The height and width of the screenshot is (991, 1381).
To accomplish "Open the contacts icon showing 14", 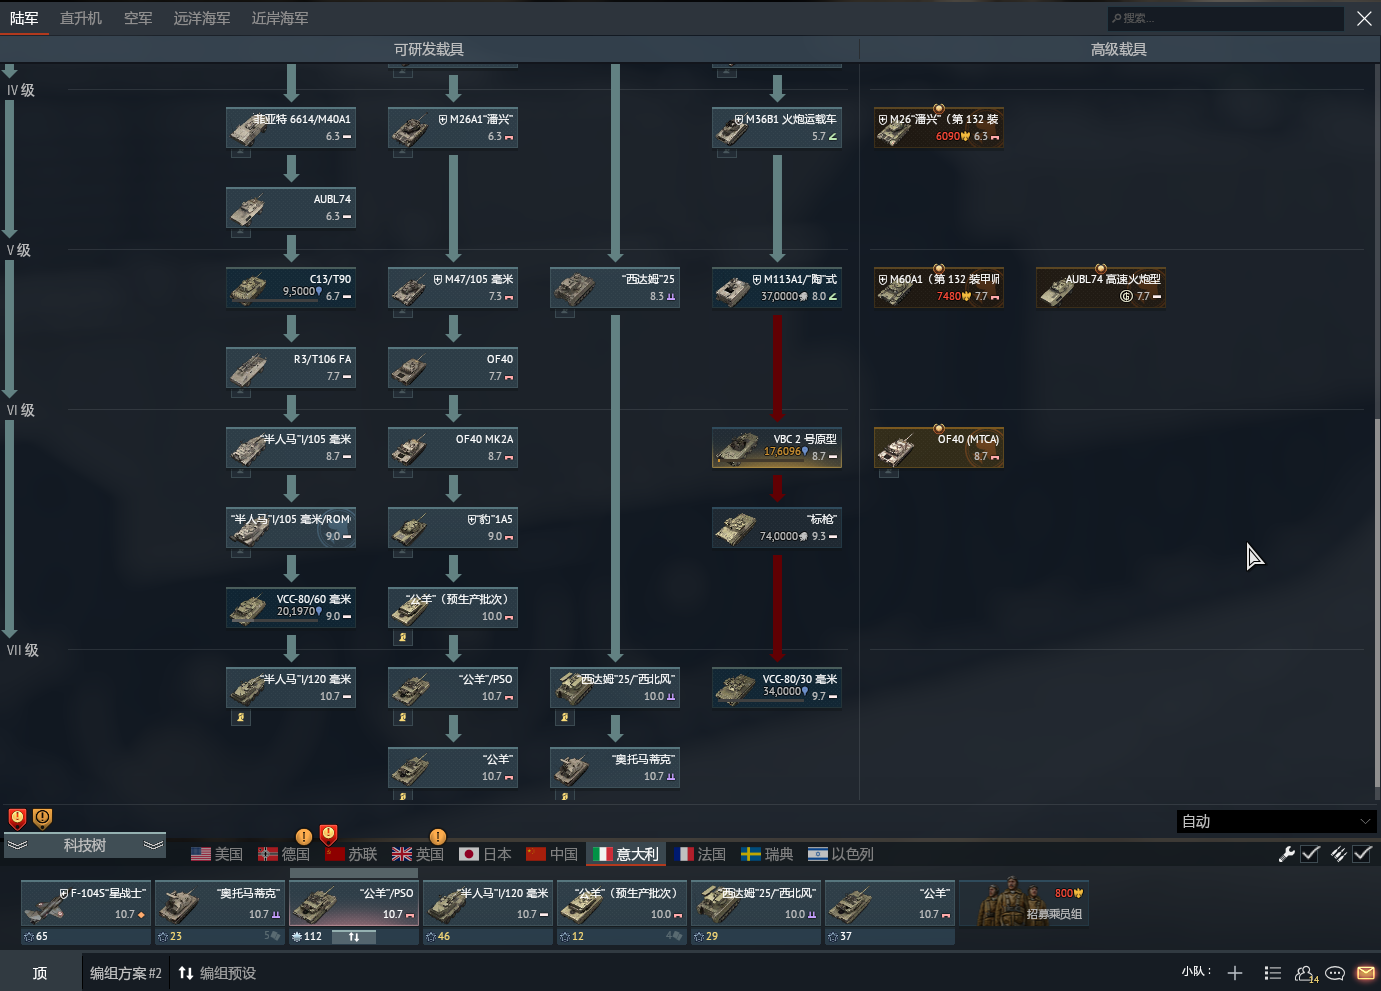I will [1306, 973].
